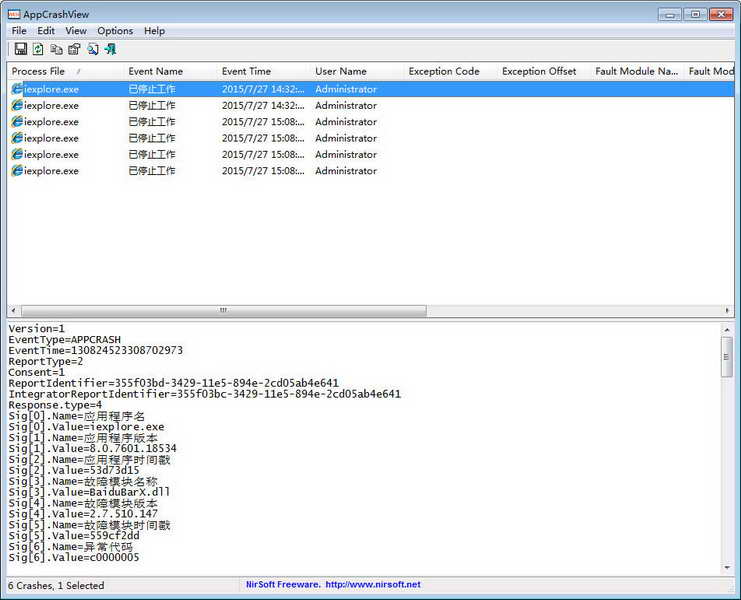Click the Exit toolbar icon
The height and width of the screenshot is (600, 741).
pyautogui.click(x=111, y=49)
